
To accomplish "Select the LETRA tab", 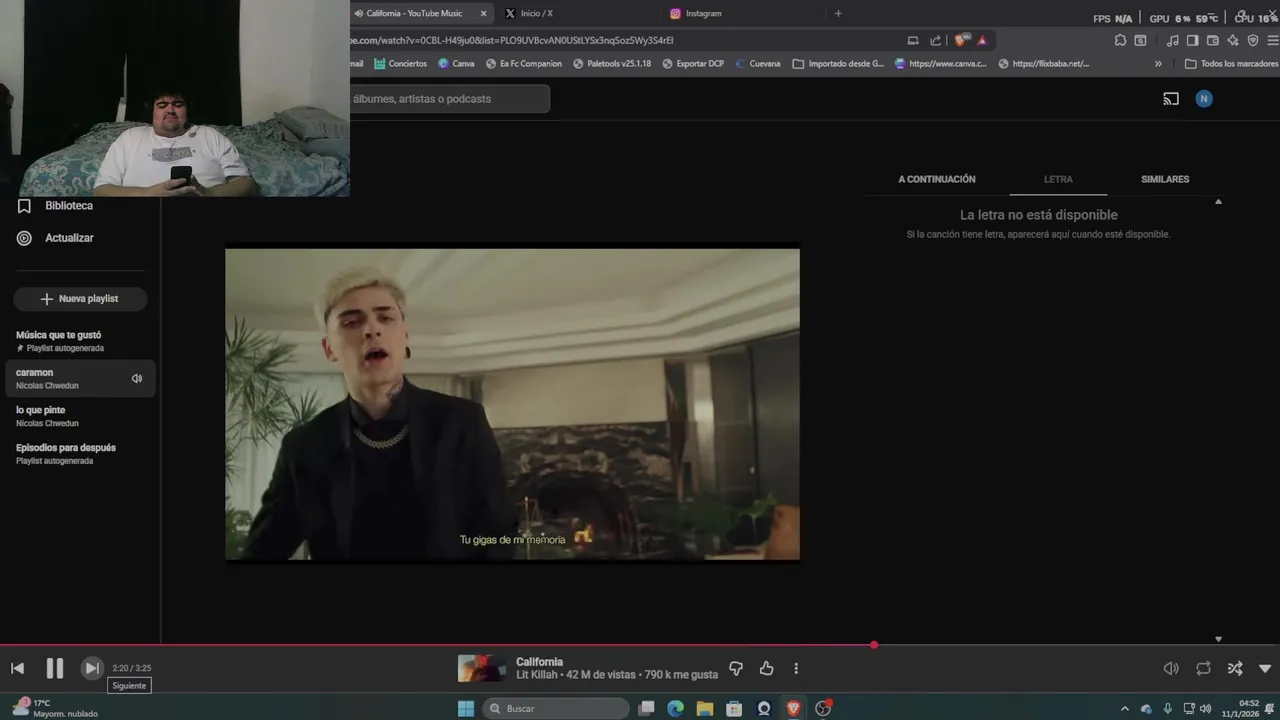I will point(1058,179).
